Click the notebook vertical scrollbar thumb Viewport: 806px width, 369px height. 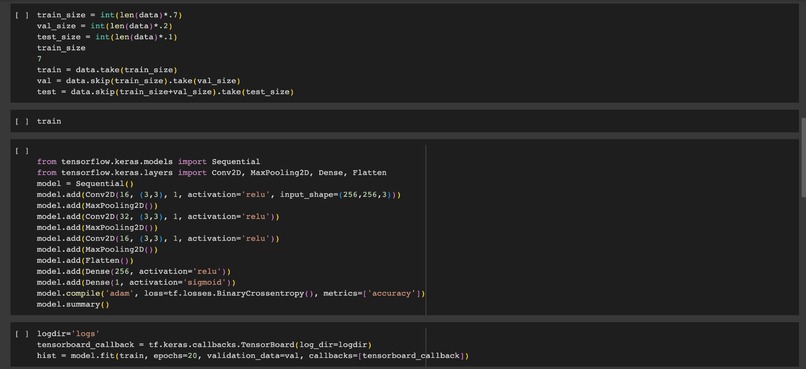tap(803, 157)
